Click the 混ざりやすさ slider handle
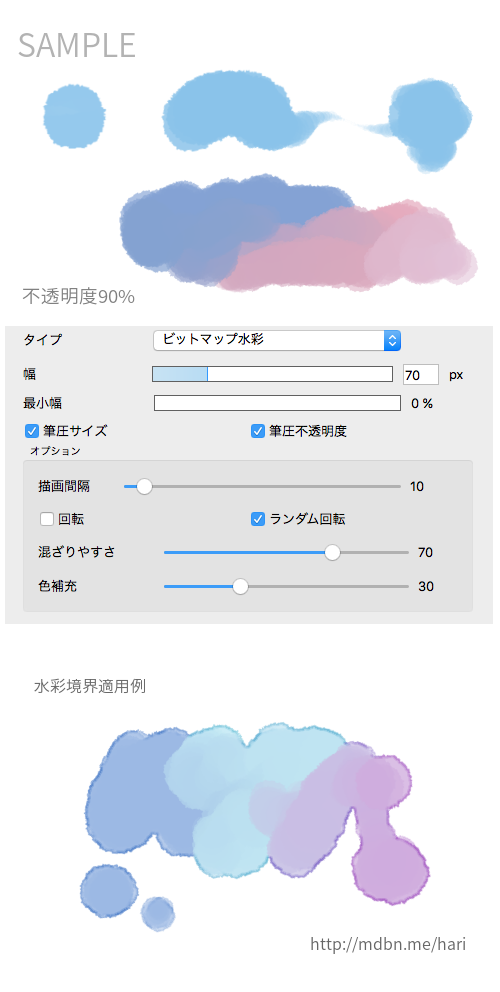Image resolution: width=500 pixels, height=992 pixels. 332,552
